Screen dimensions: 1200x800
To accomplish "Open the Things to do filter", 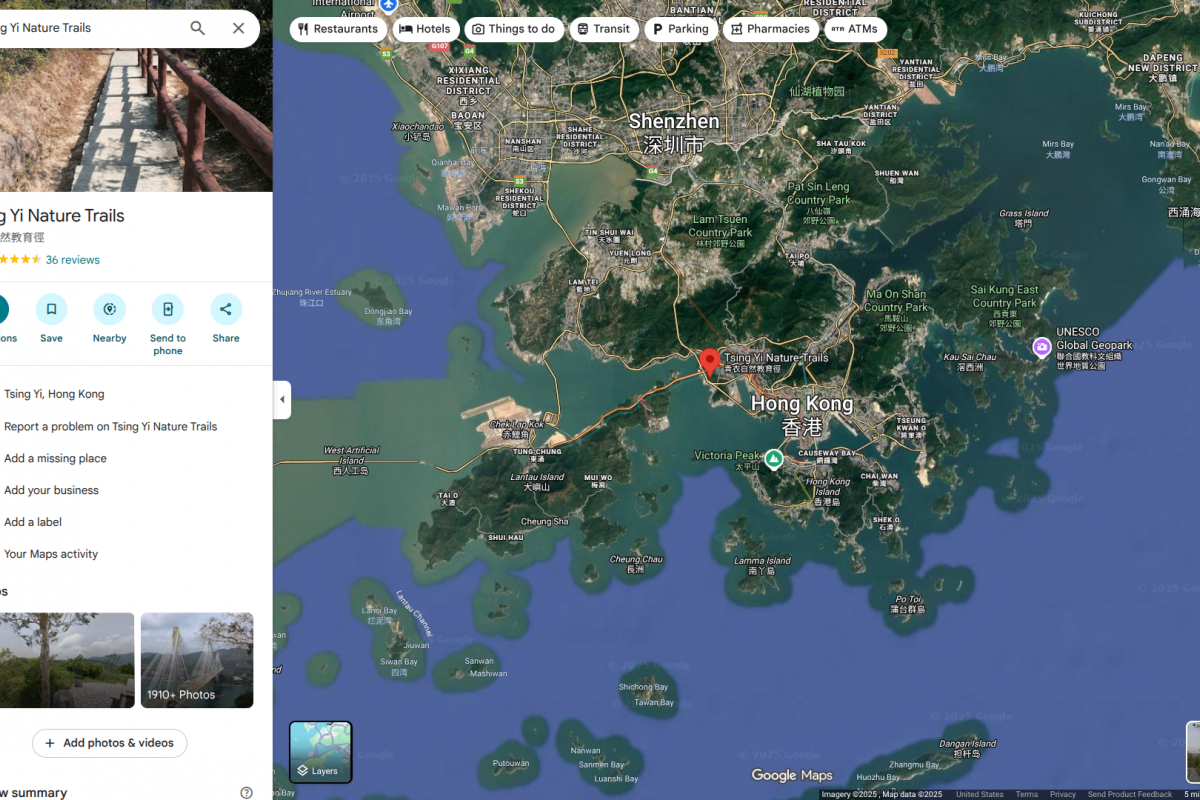I will 514,29.
